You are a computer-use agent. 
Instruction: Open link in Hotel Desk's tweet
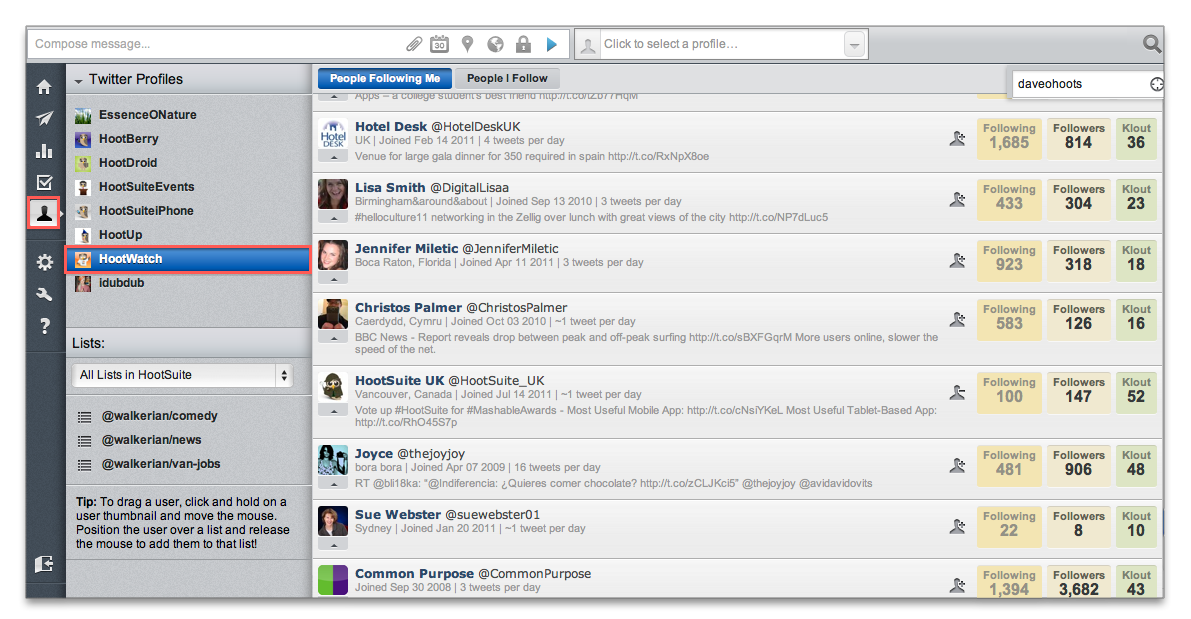click(658, 156)
